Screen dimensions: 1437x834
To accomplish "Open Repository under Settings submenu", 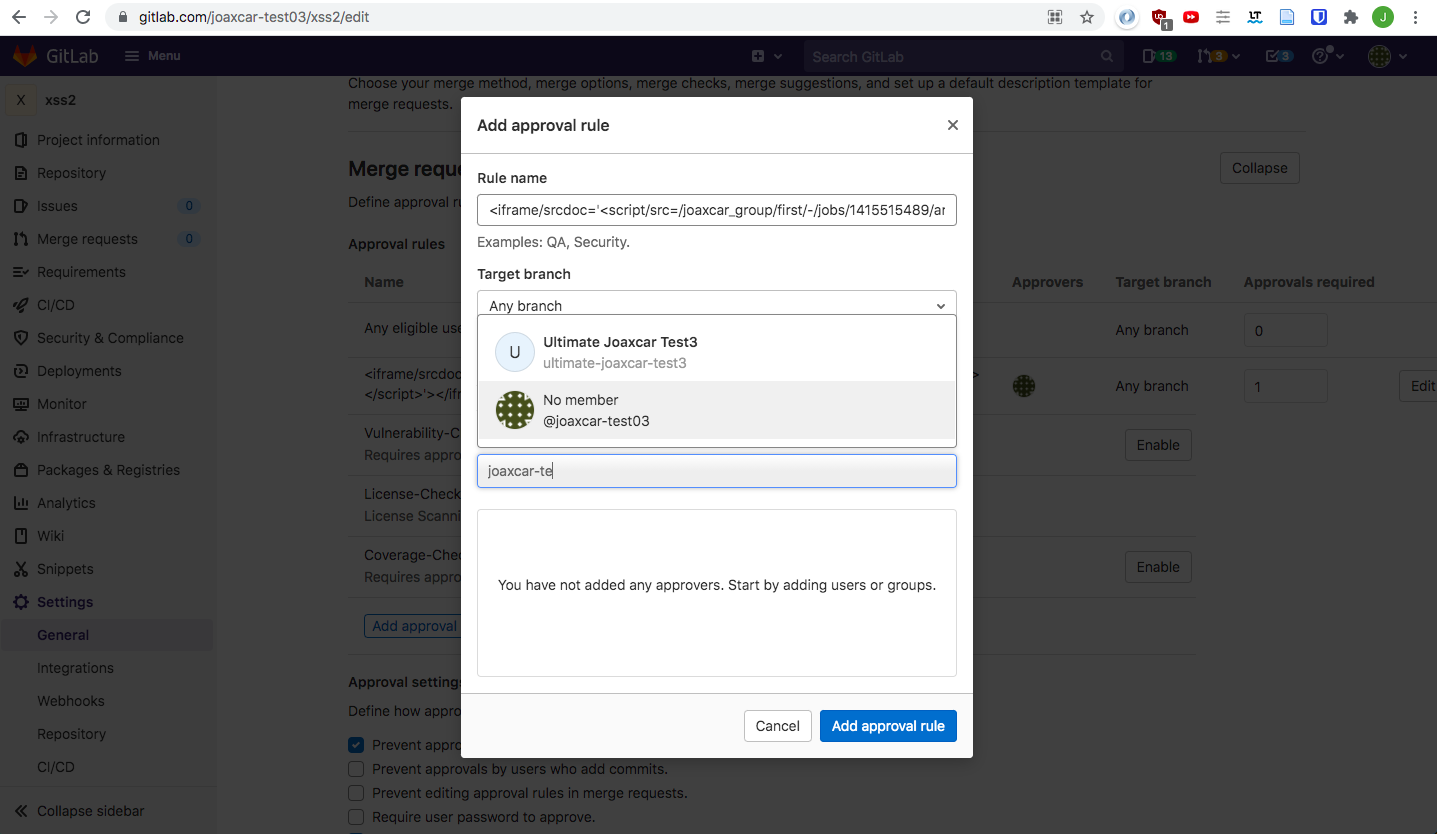I will pos(71,734).
